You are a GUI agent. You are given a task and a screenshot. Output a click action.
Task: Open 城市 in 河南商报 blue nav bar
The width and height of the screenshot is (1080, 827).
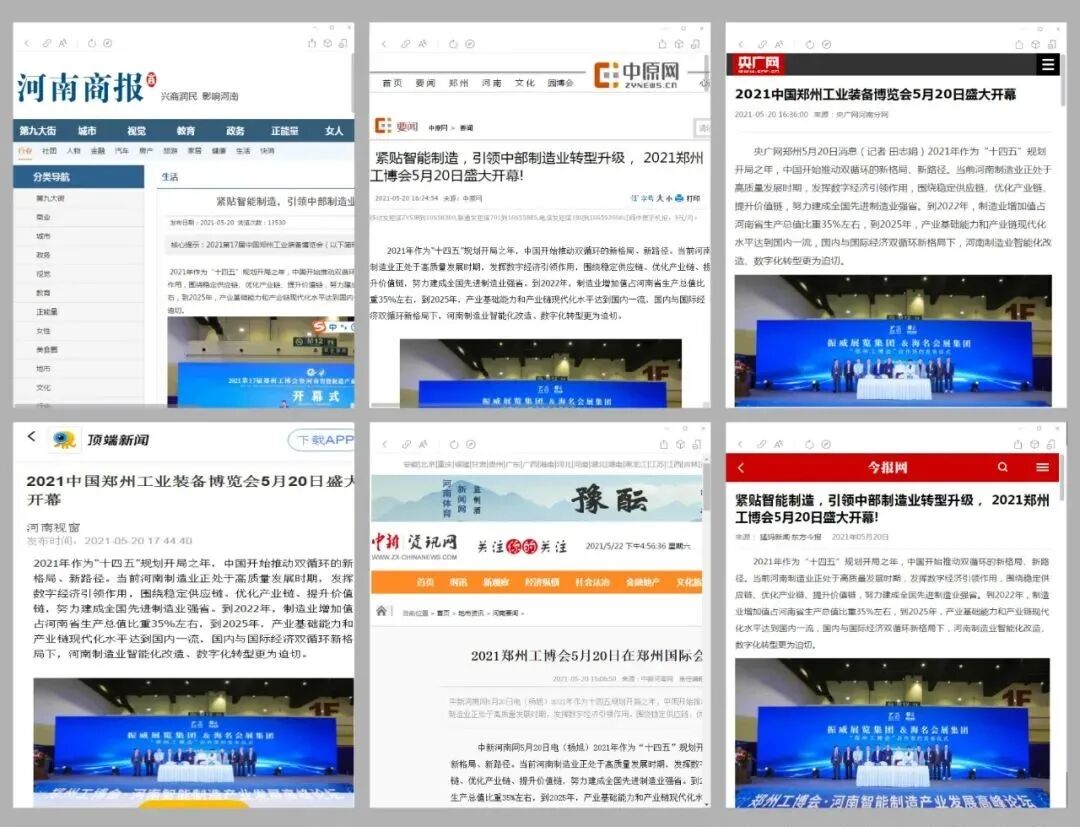tap(87, 130)
